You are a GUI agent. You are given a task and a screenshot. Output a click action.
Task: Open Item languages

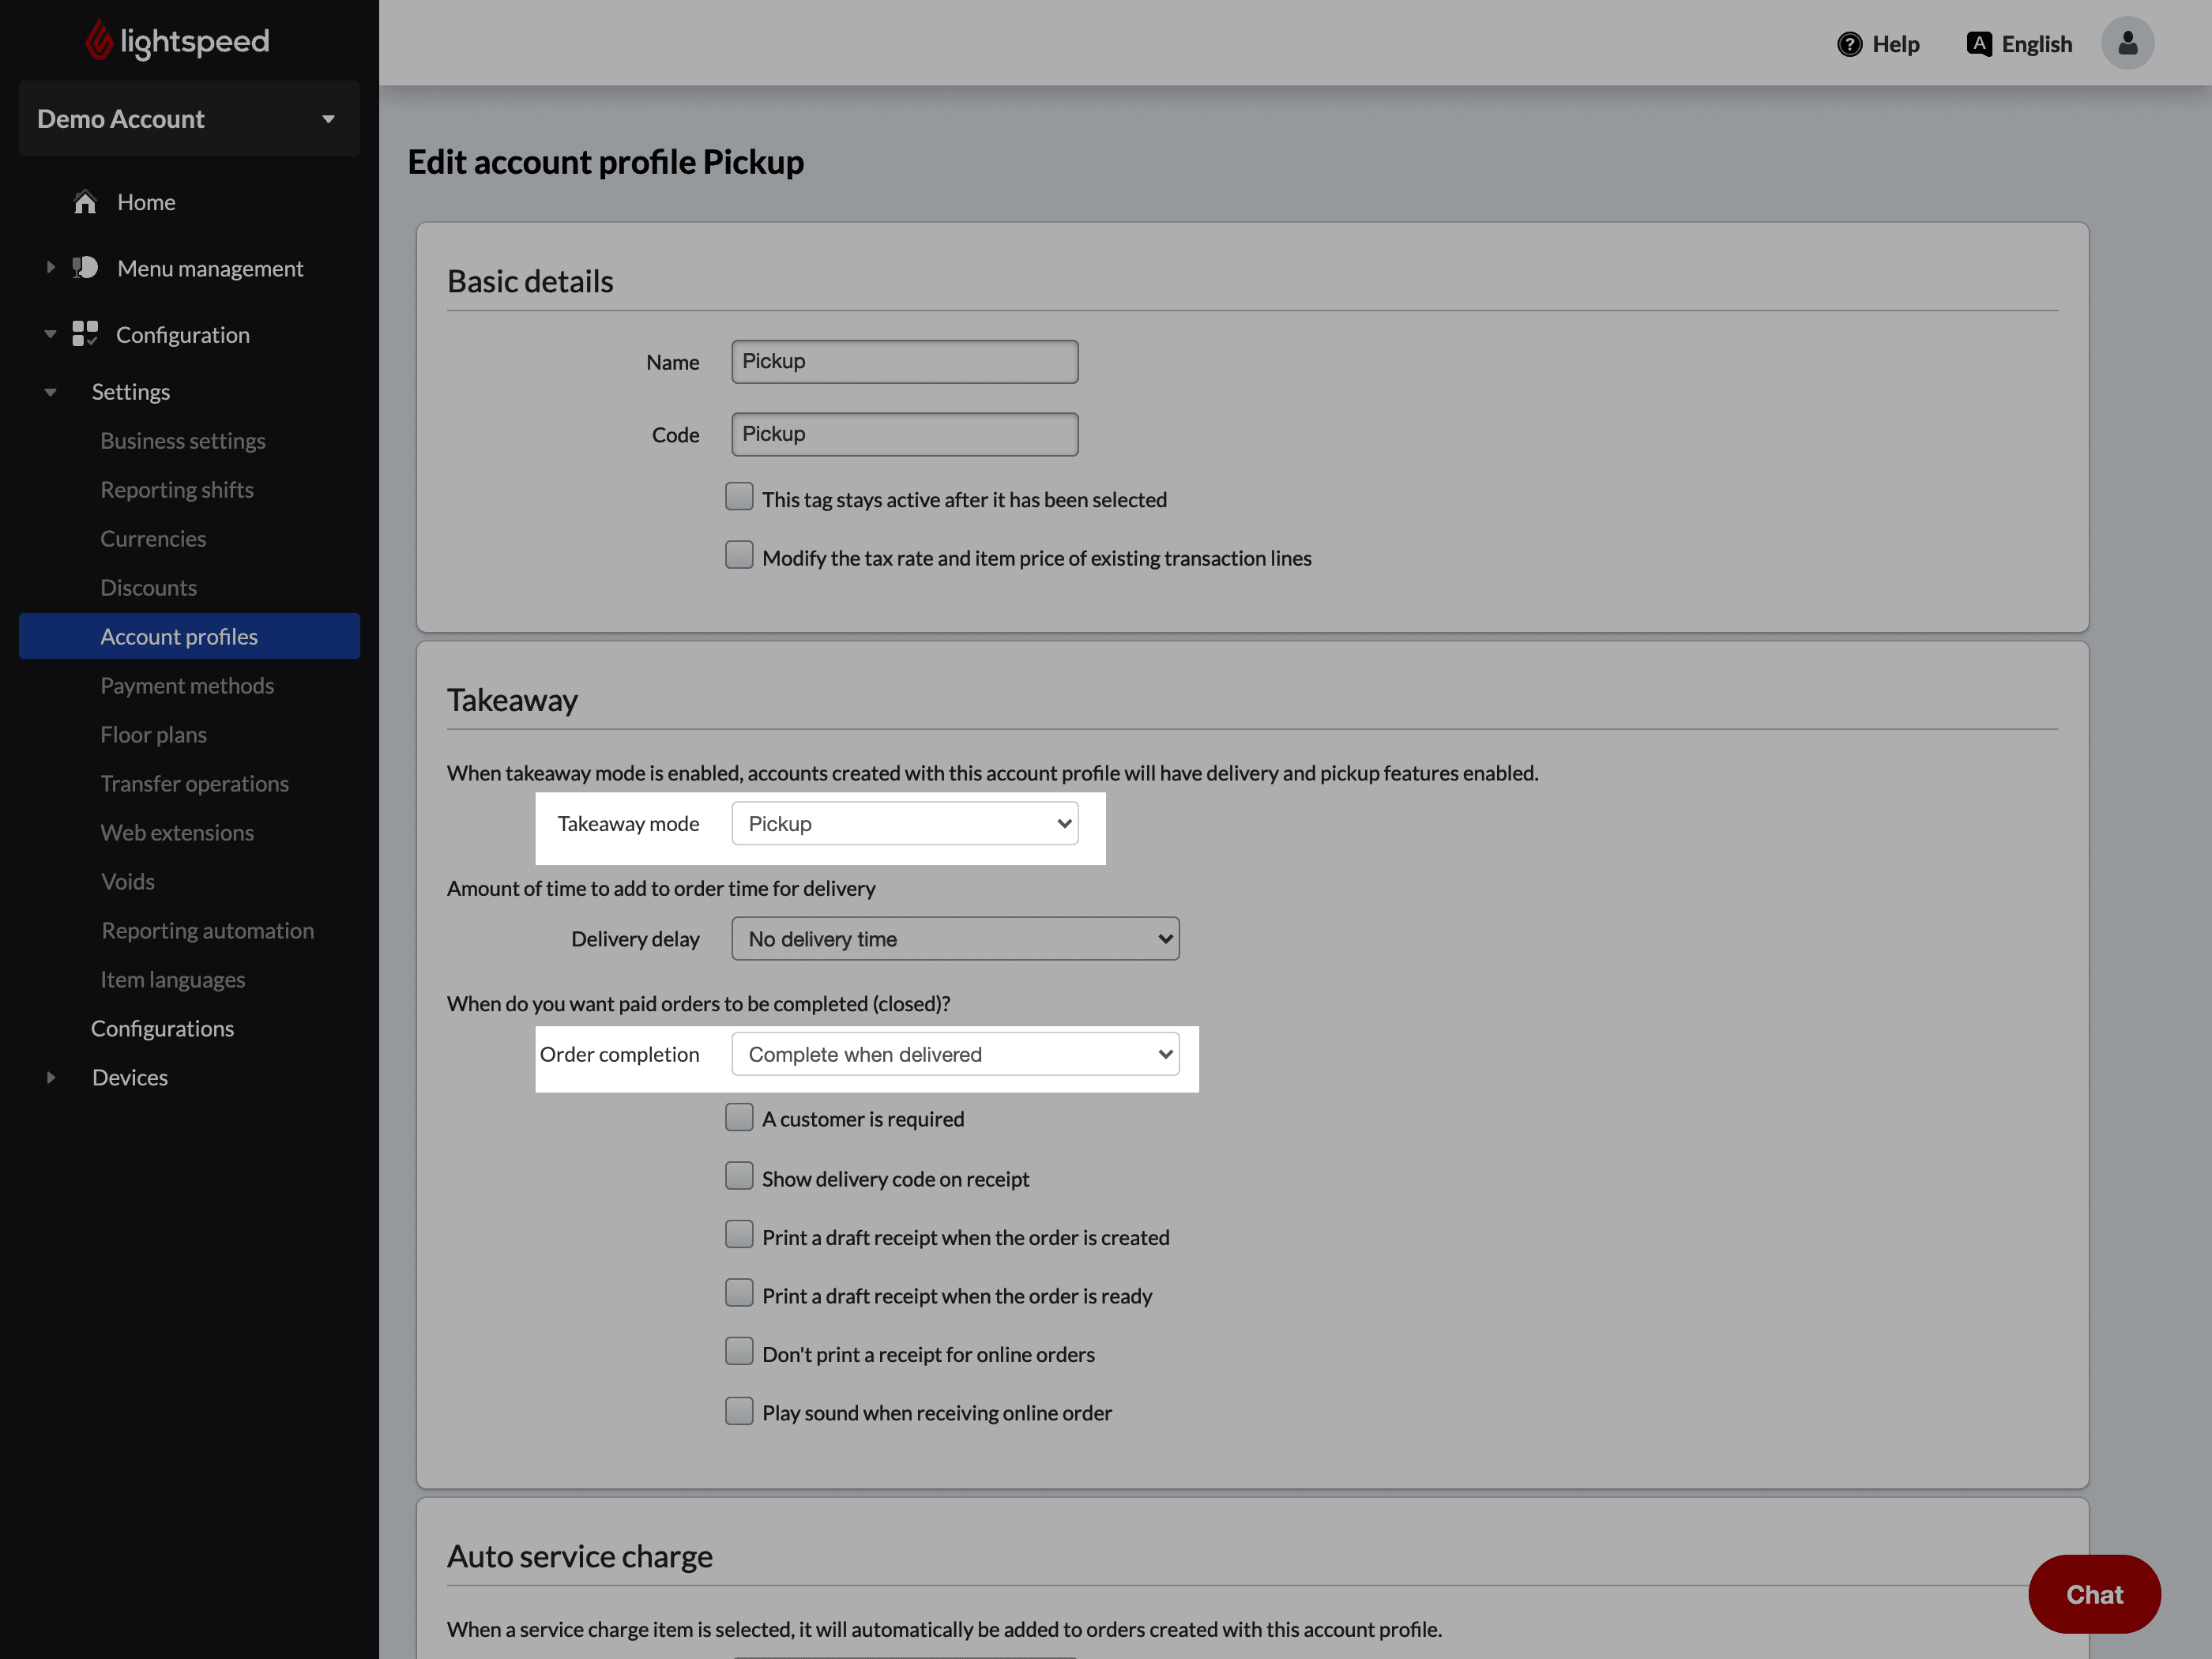point(173,980)
